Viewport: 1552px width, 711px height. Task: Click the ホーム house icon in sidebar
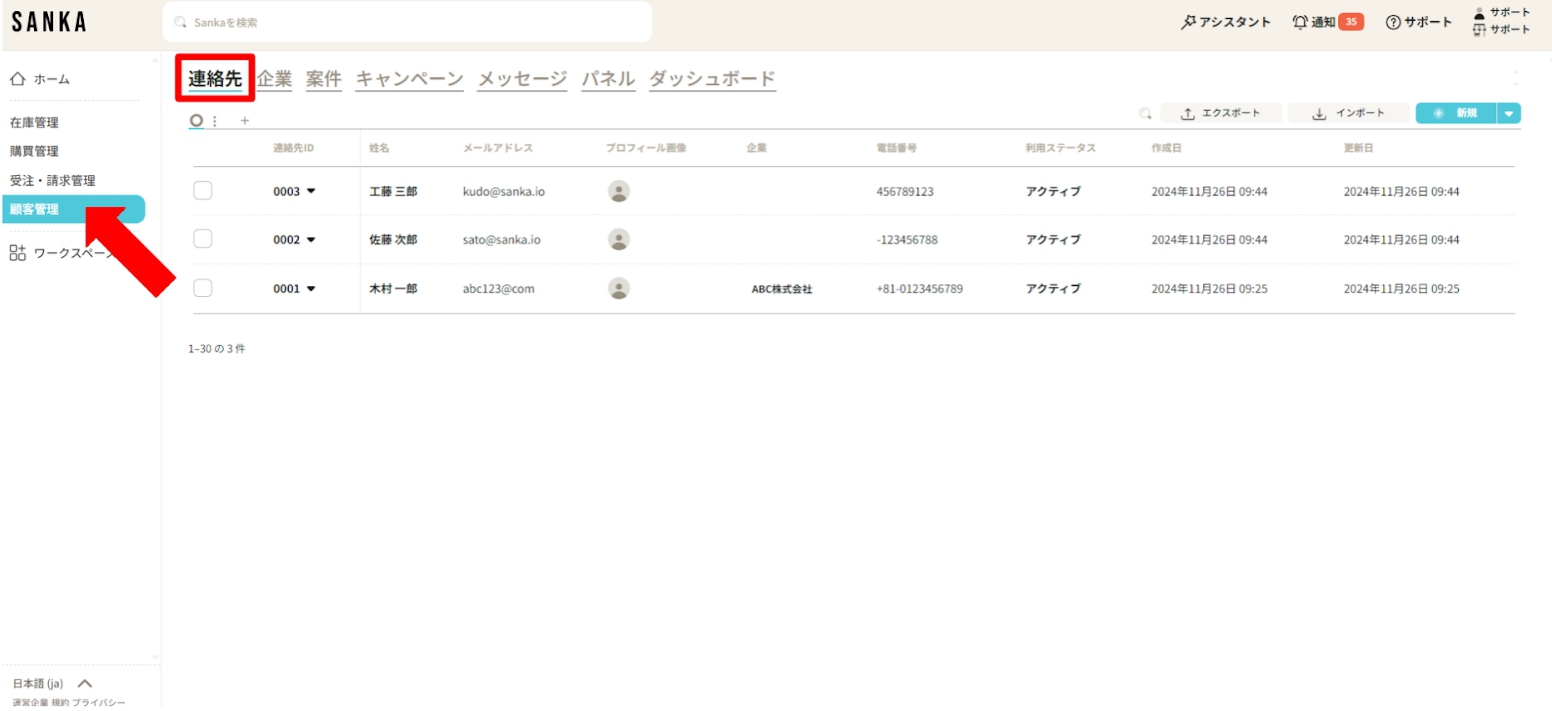coord(18,79)
